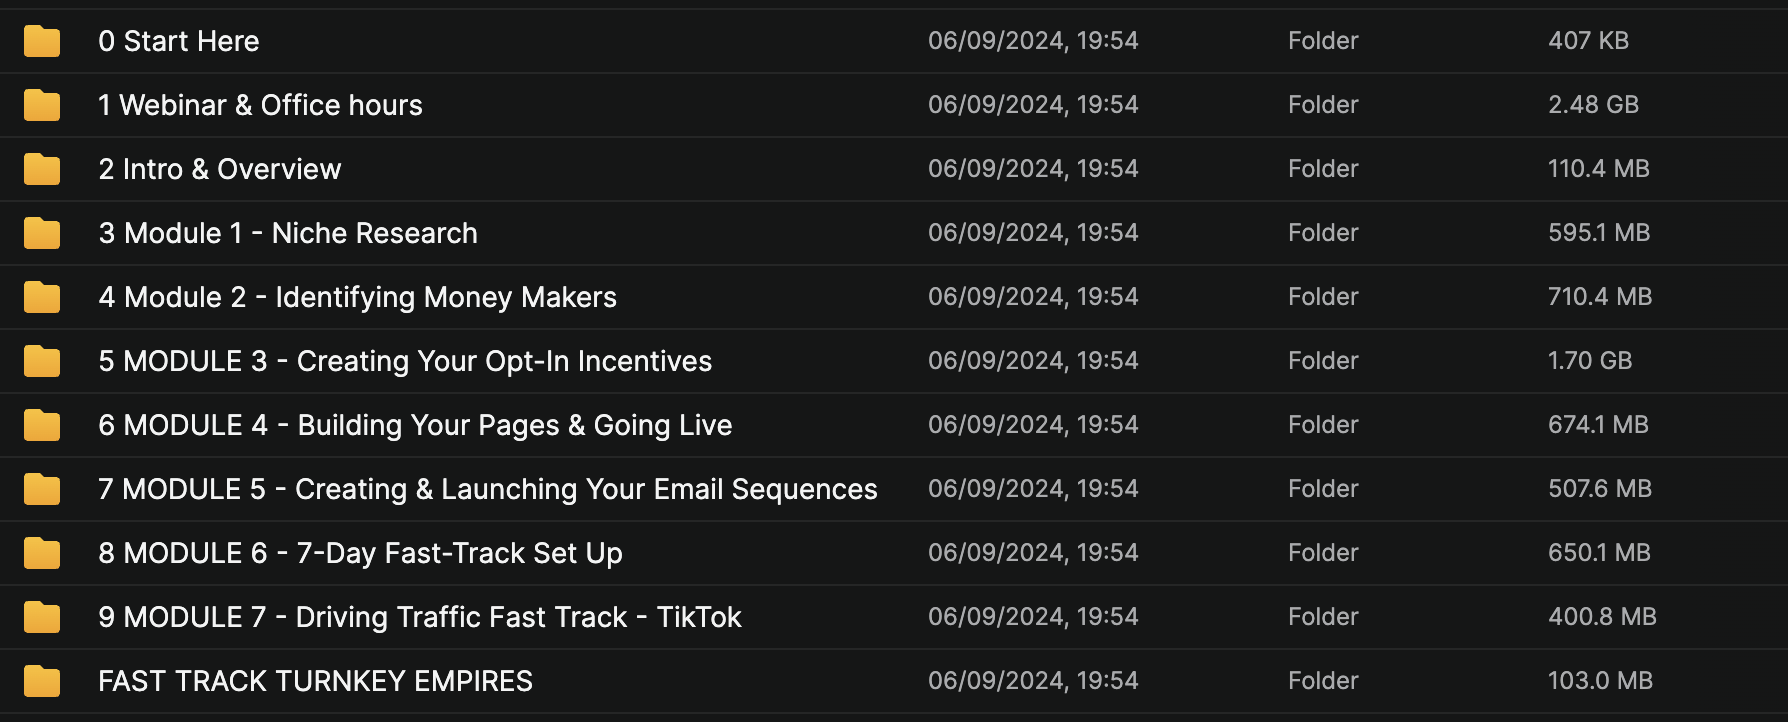Click folder icon for Email Sequences module
This screenshot has height=722, width=1788.
tap(42, 489)
